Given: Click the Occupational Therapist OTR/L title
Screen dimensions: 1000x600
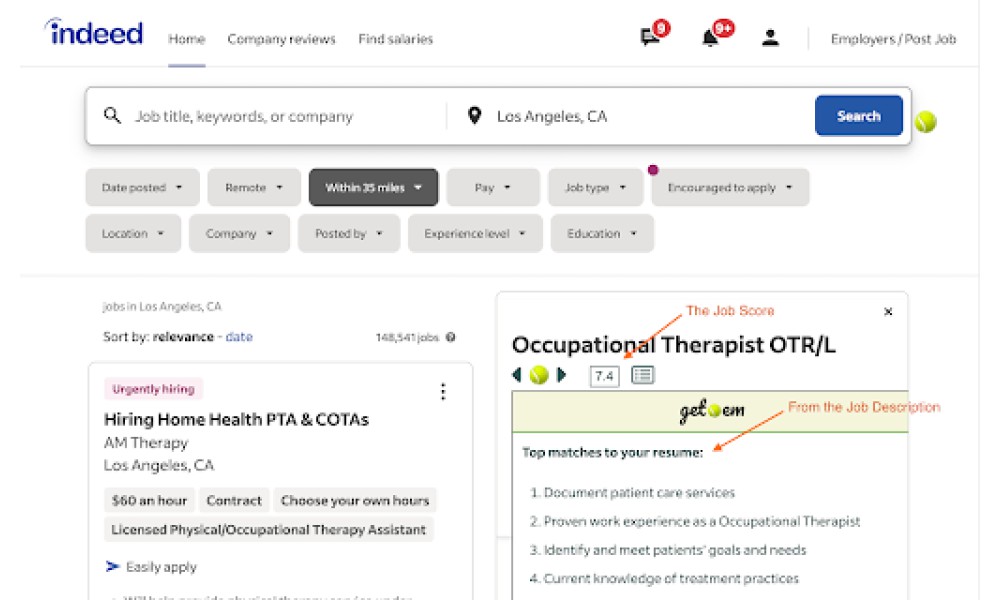Looking at the screenshot, I should click(673, 344).
